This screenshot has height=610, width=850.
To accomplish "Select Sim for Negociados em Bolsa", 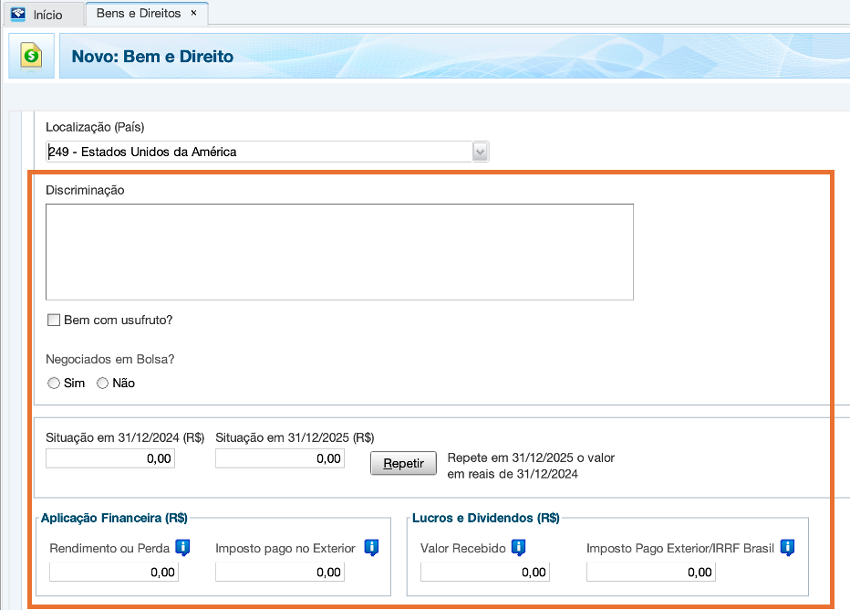I will pyautogui.click(x=54, y=383).
